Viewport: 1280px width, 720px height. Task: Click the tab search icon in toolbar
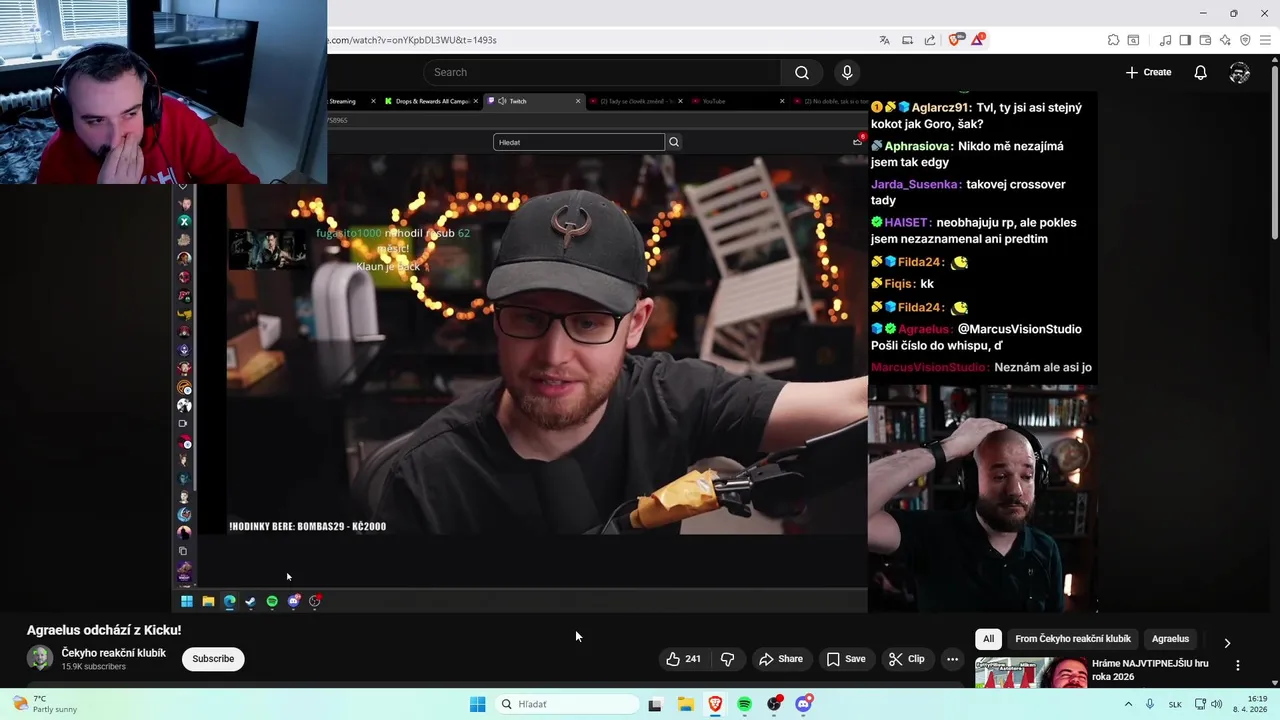[1133, 40]
